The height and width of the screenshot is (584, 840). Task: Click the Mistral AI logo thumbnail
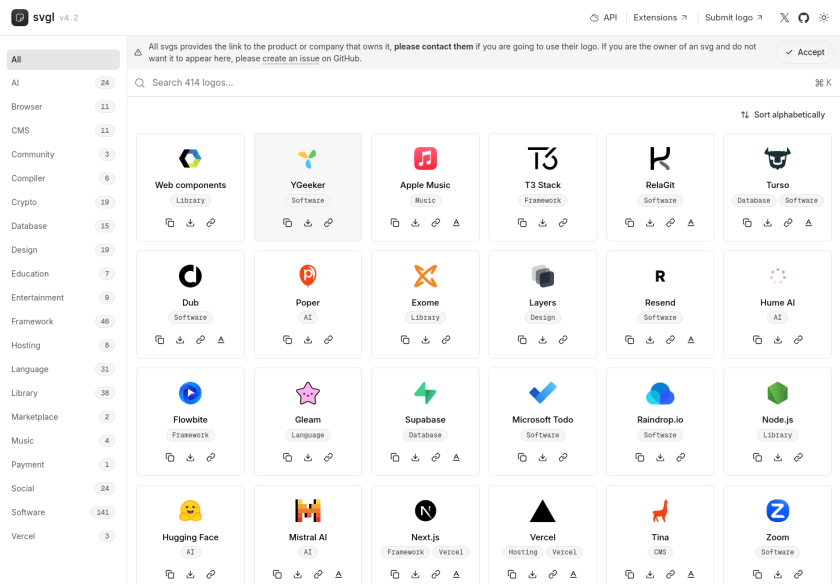pyautogui.click(x=308, y=511)
